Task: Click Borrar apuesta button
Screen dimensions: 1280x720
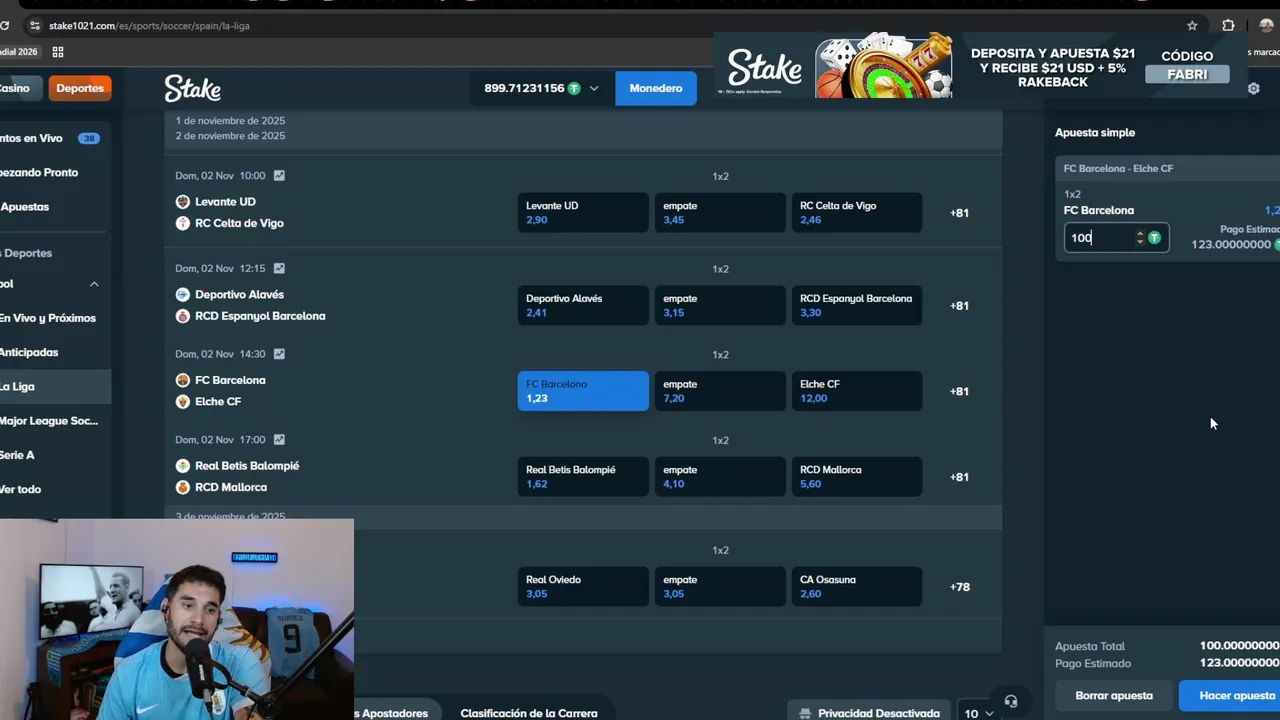Action: [1114, 696]
